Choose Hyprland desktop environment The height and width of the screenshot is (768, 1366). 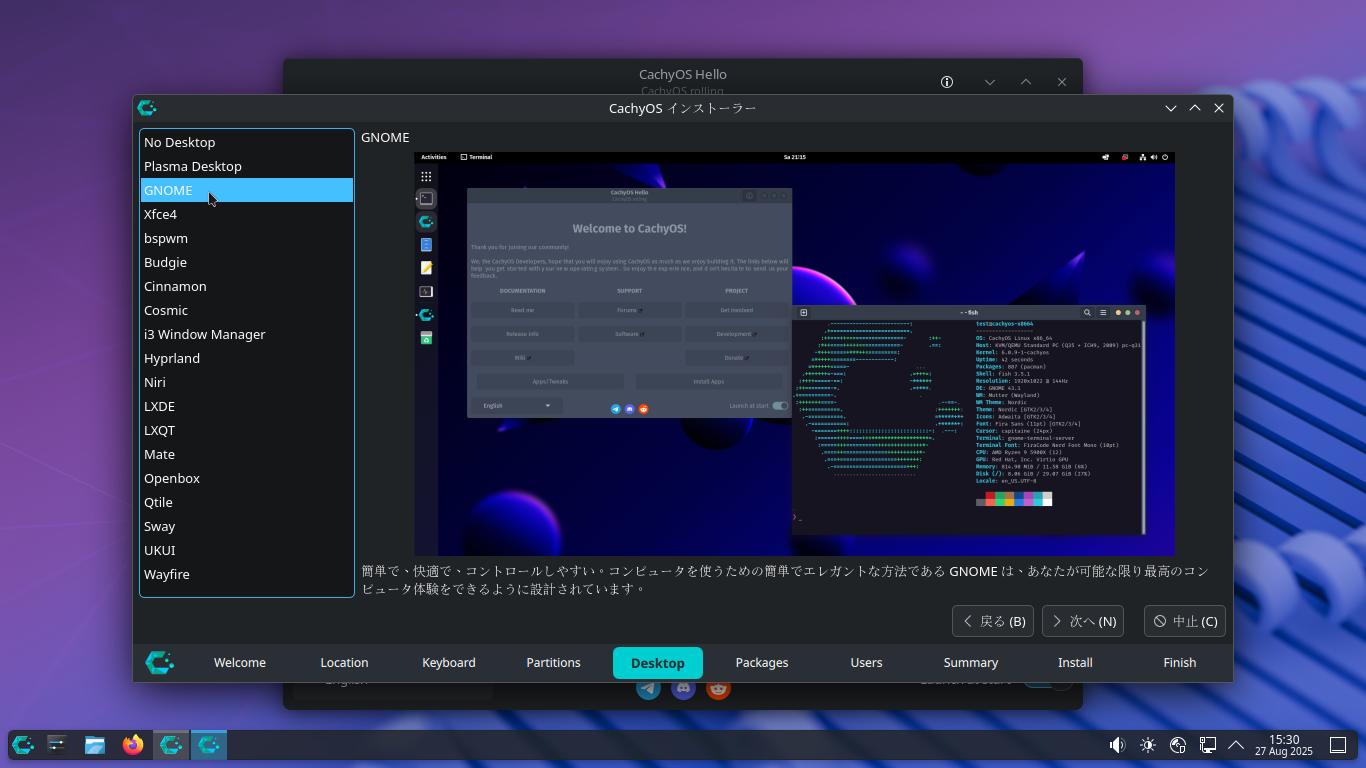172,358
